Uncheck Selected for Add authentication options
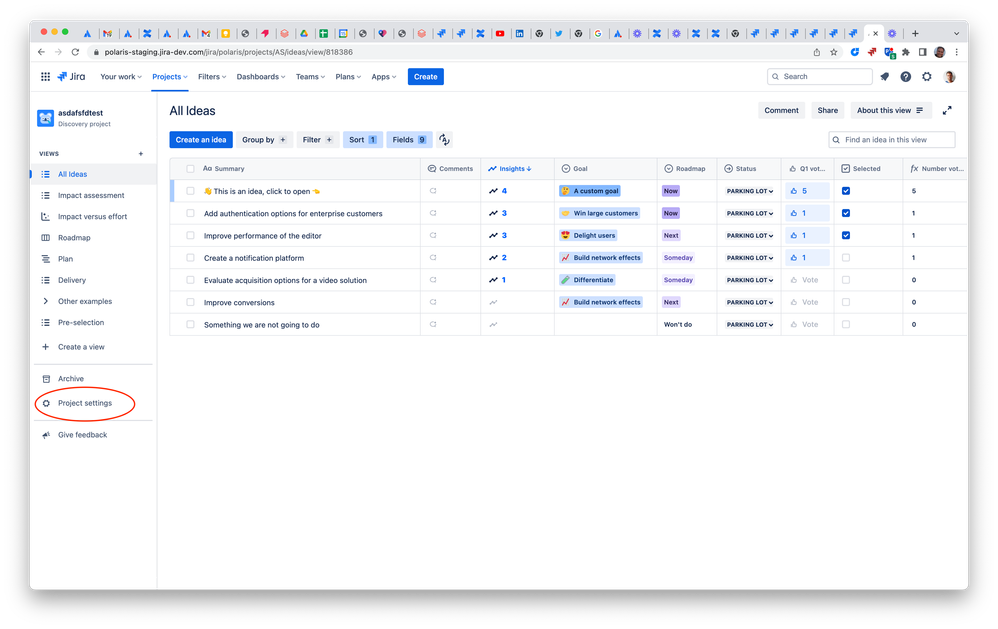 click(846, 213)
